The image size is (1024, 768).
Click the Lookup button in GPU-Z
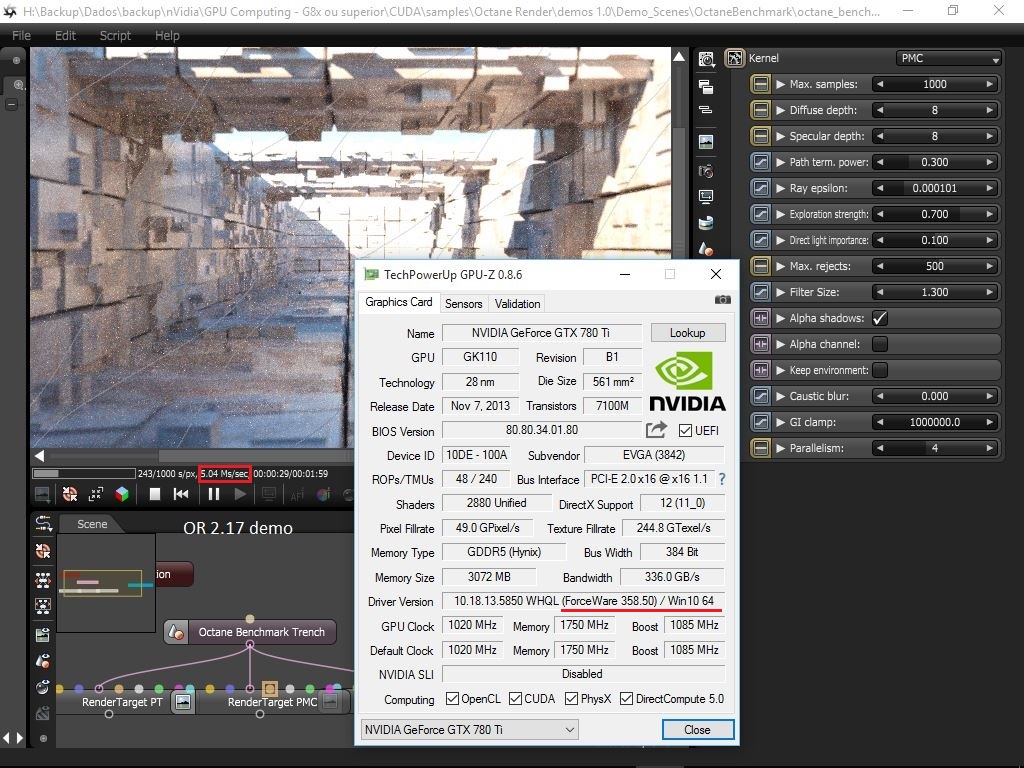point(688,332)
